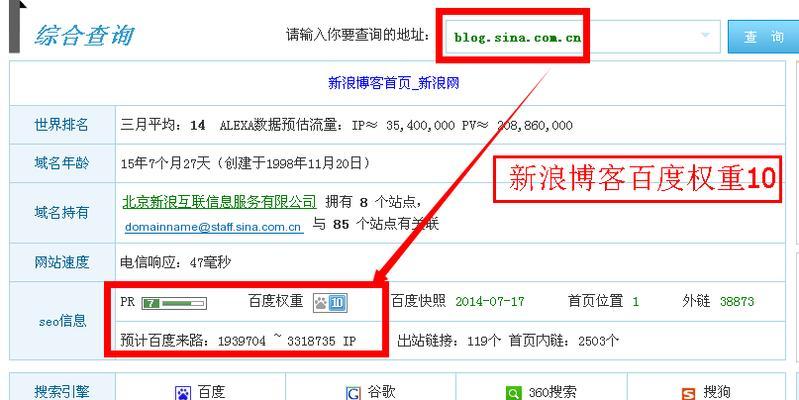Click the 首页内链: 2503个 text

[564, 341]
